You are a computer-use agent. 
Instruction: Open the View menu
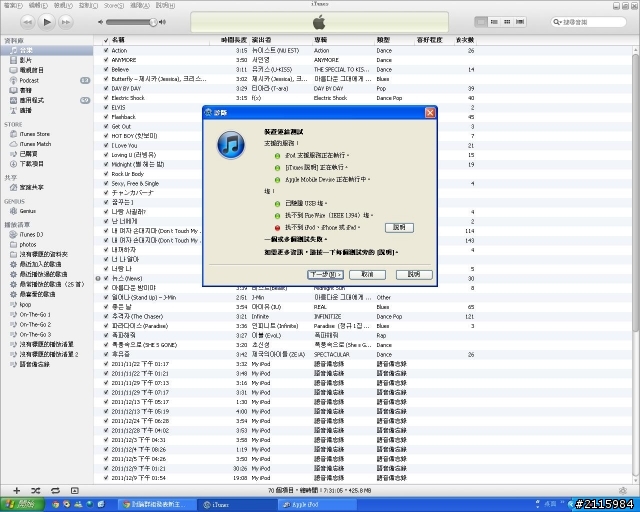(x=63, y=5)
